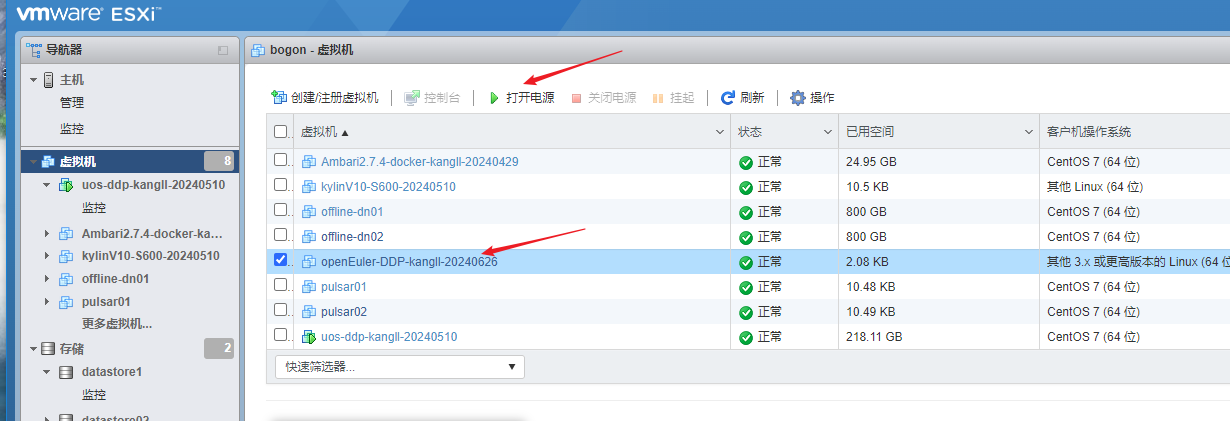Expand the Ambari2.7.4-docker-ka... tree node
This screenshot has height=421, width=1230.
click(47, 233)
